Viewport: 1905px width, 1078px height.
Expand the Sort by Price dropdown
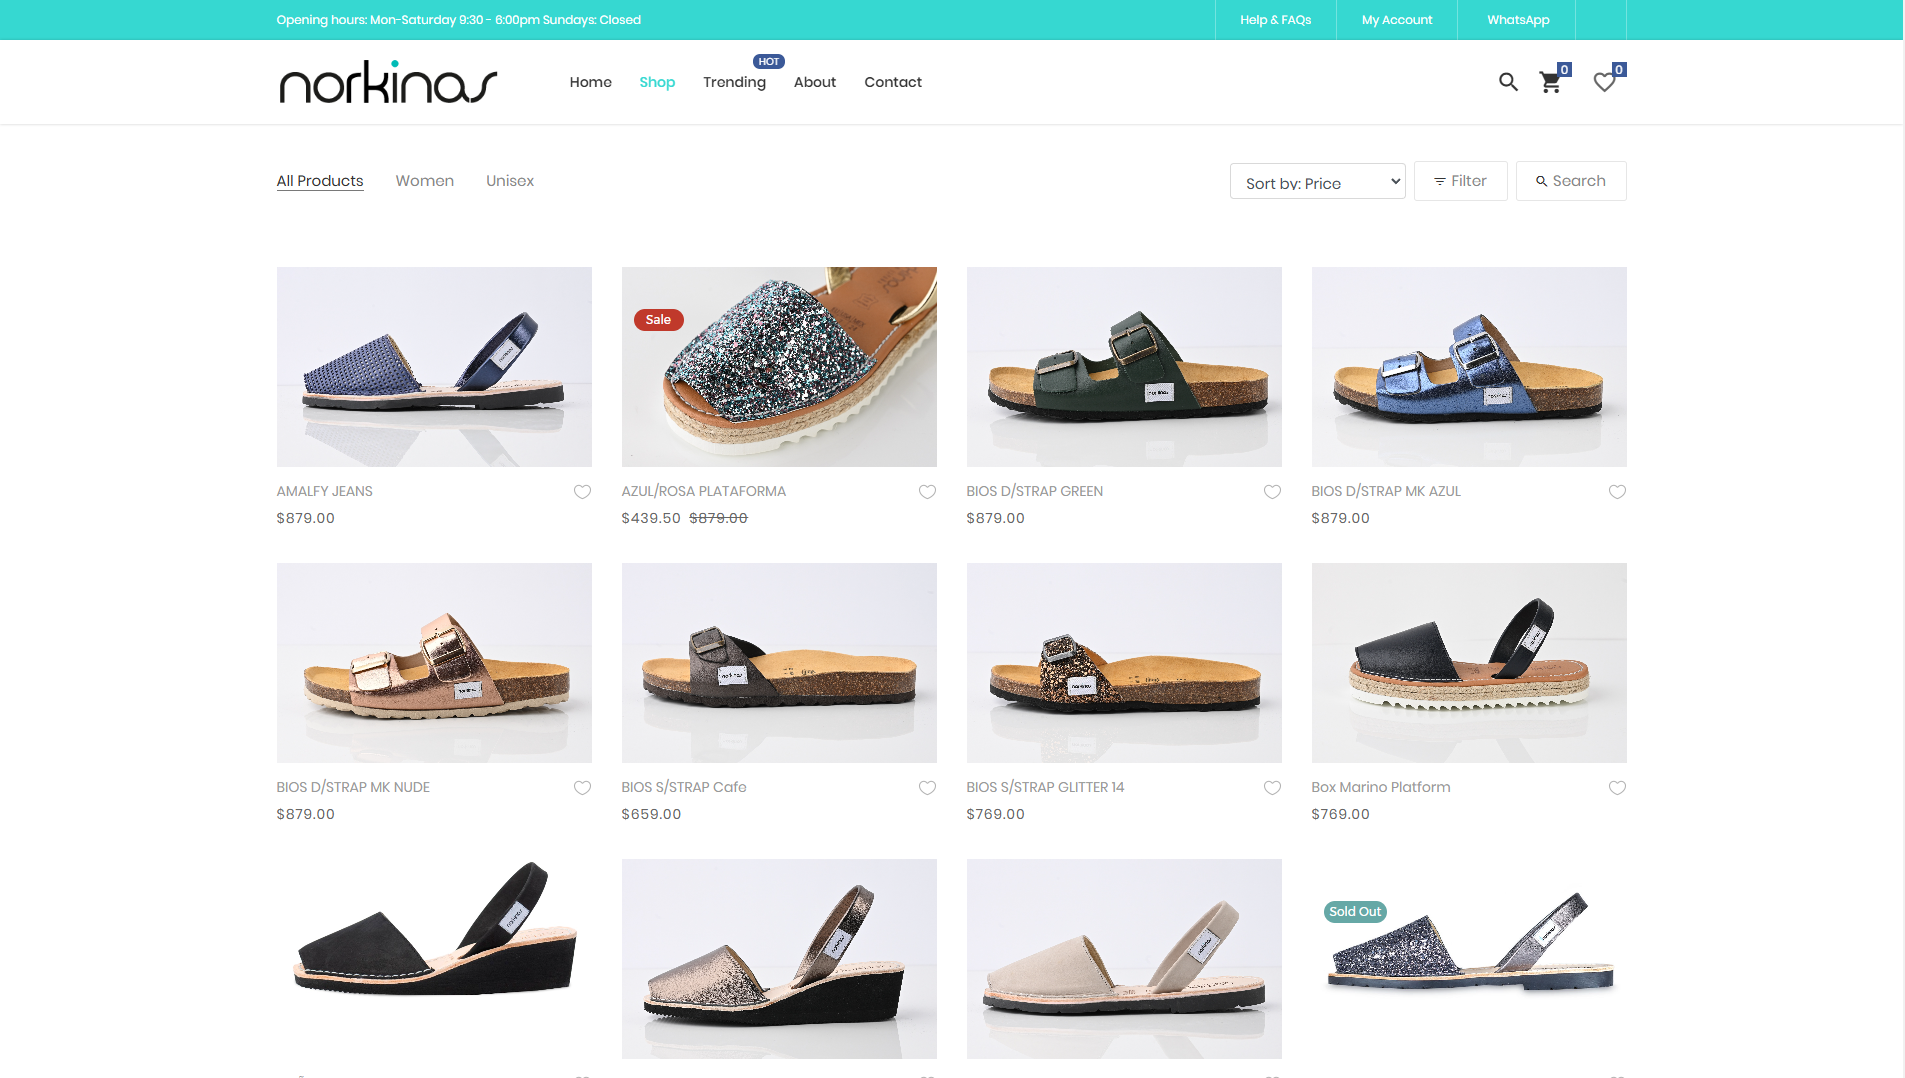pyautogui.click(x=1317, y=182)
